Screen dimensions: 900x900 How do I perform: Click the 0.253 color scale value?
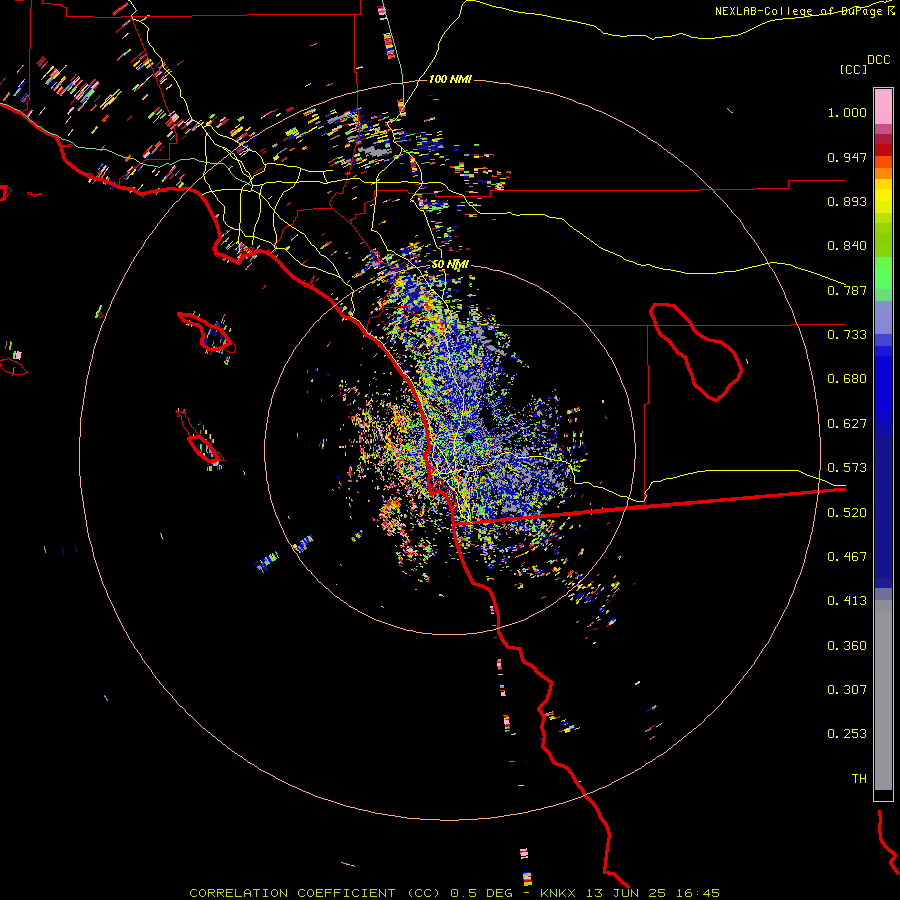click(x=847, y=734)
